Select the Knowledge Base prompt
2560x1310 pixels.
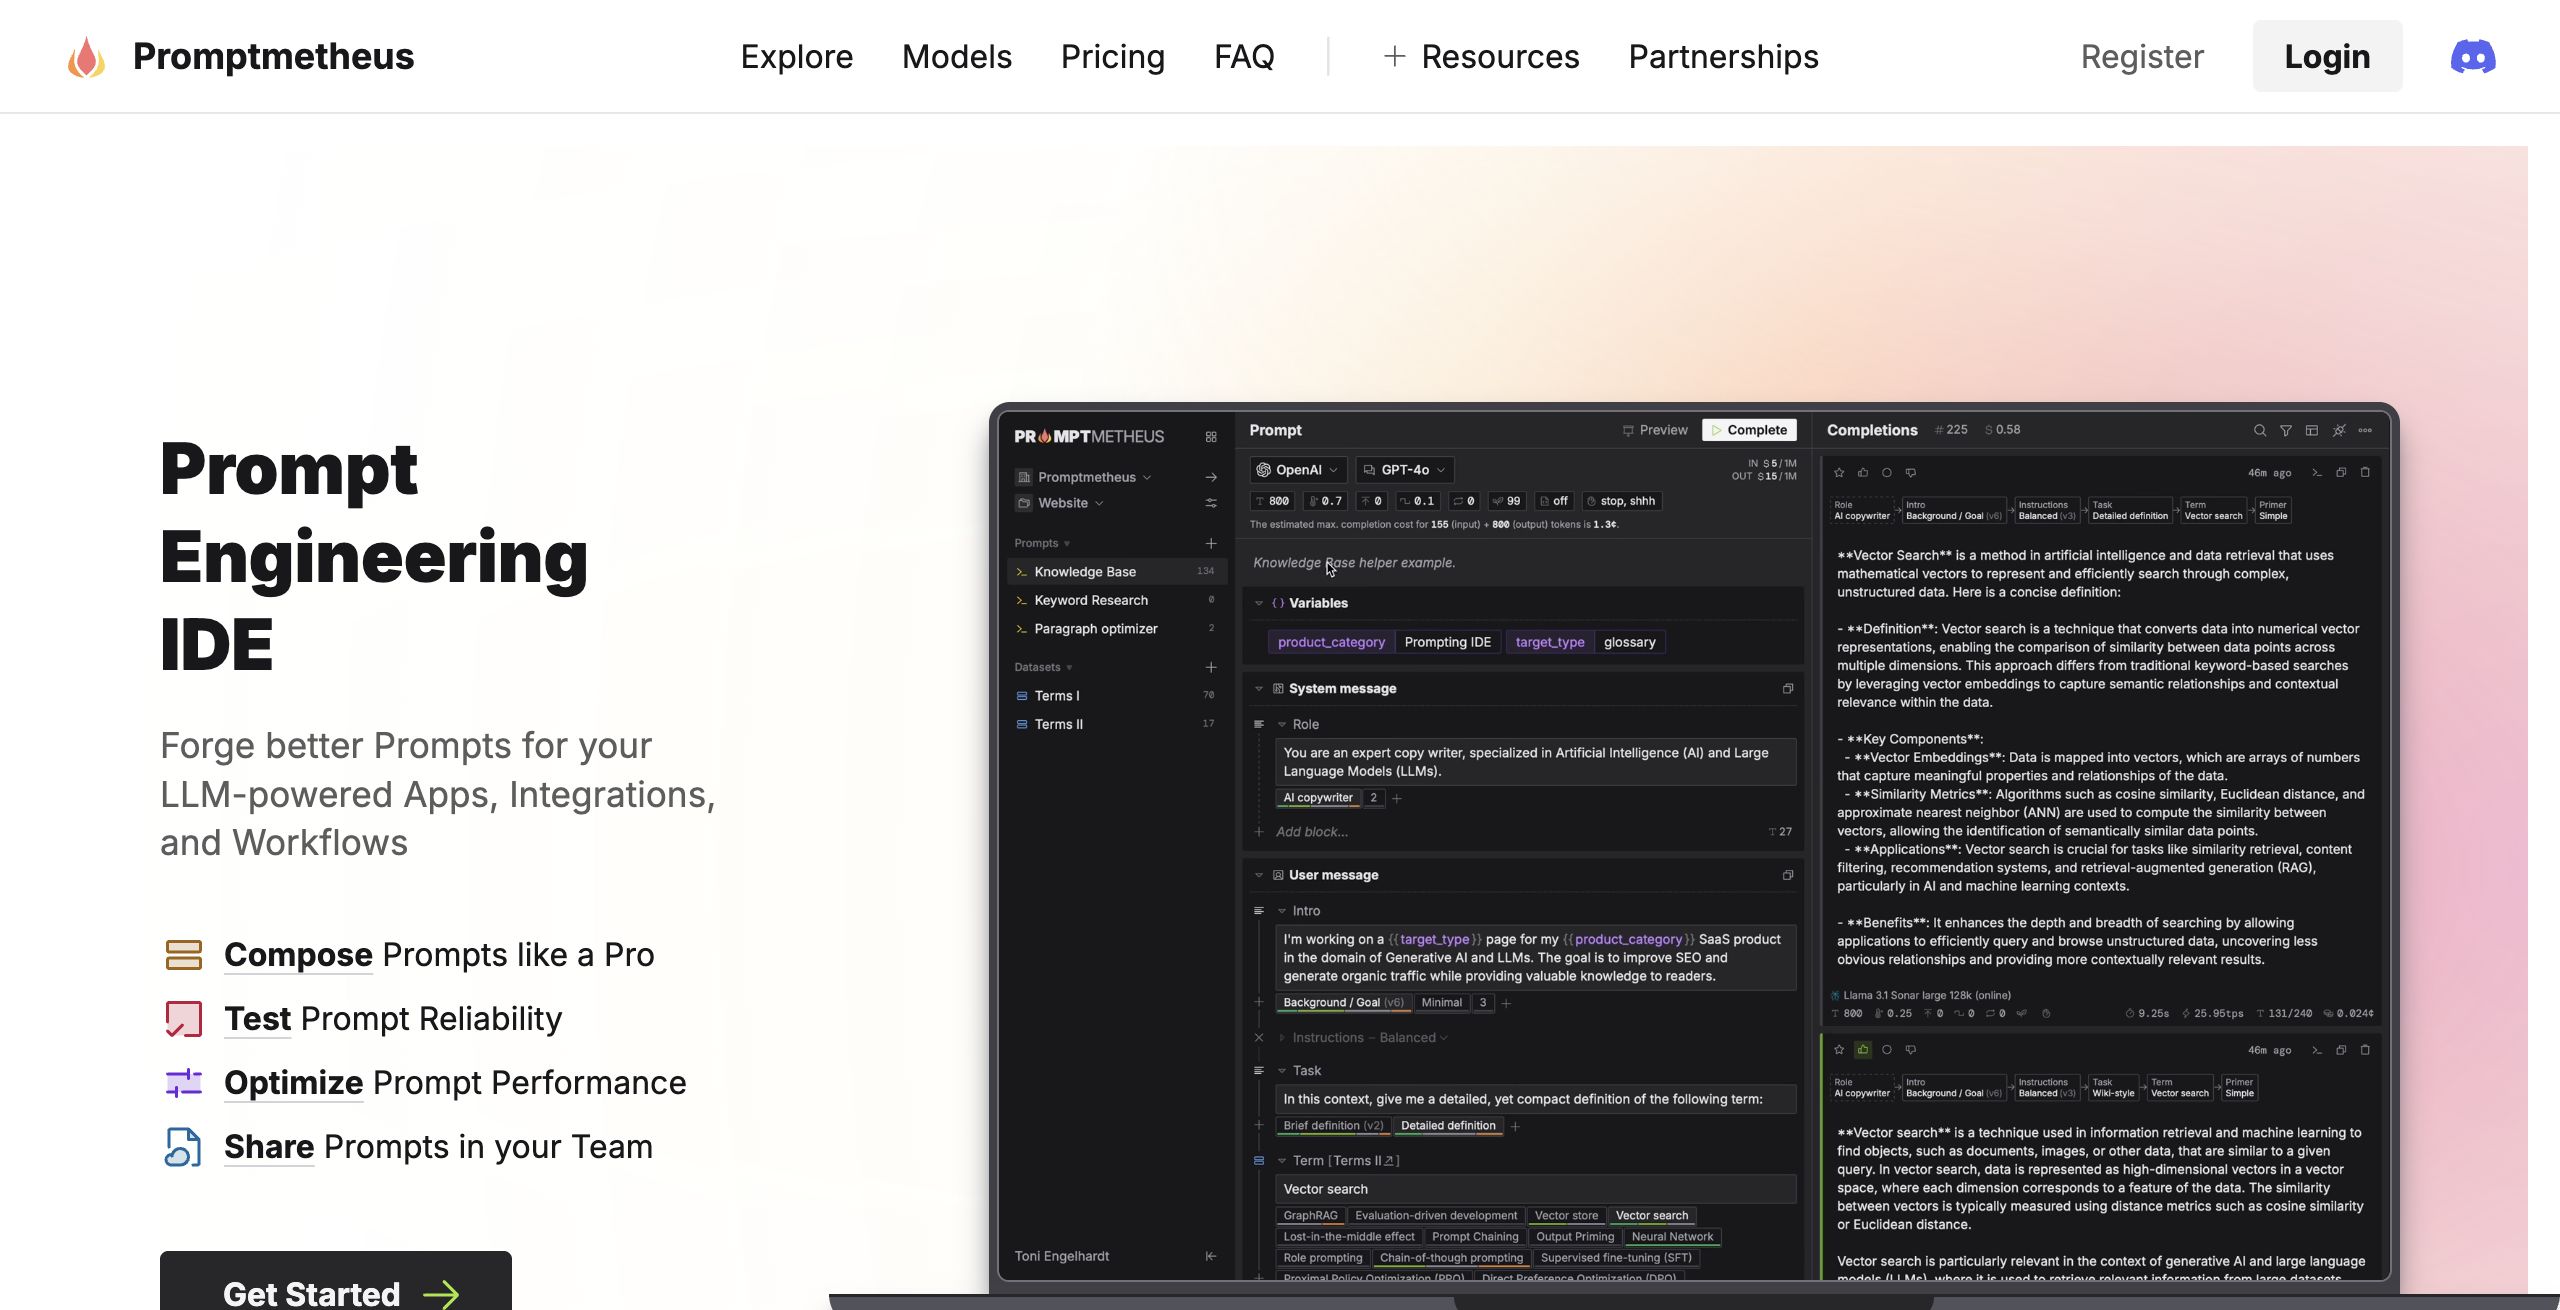[1117, 572]
